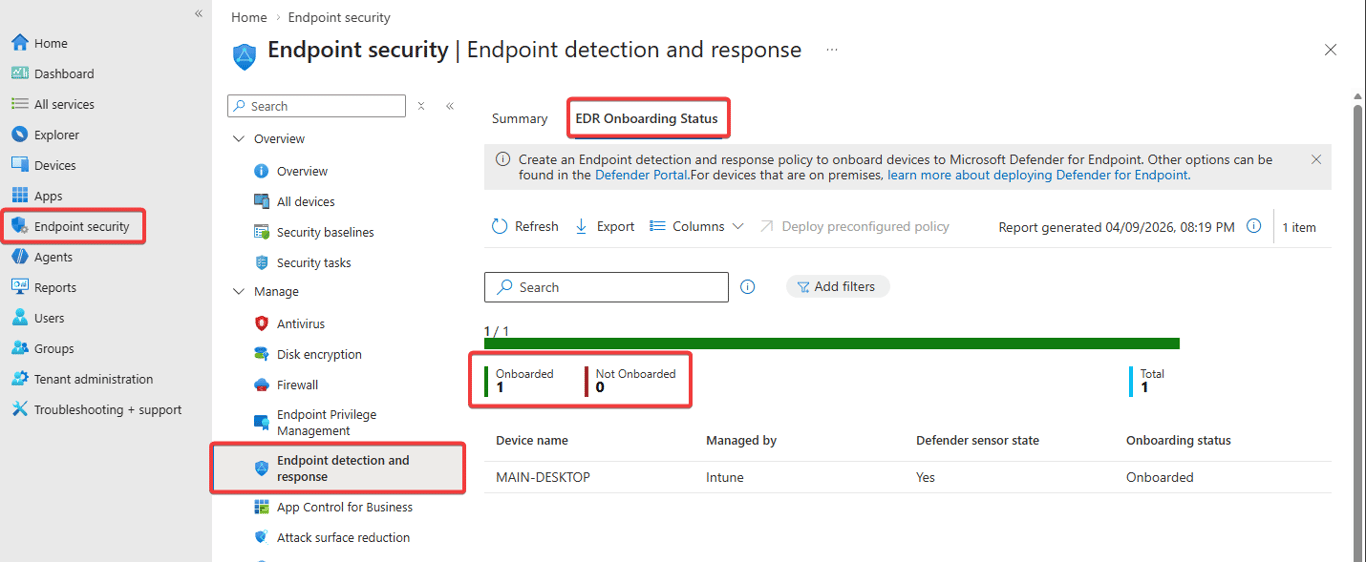The image size is (1366, 562).
Task: Collapse the Manage section chevron
Action: coord(238,292)
